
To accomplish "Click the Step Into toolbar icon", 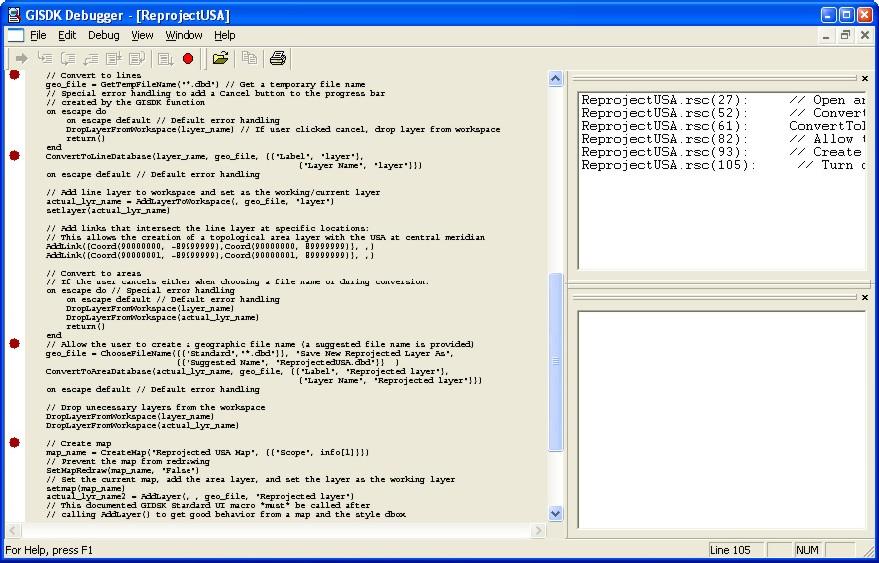I will click(x=45, y=58).
